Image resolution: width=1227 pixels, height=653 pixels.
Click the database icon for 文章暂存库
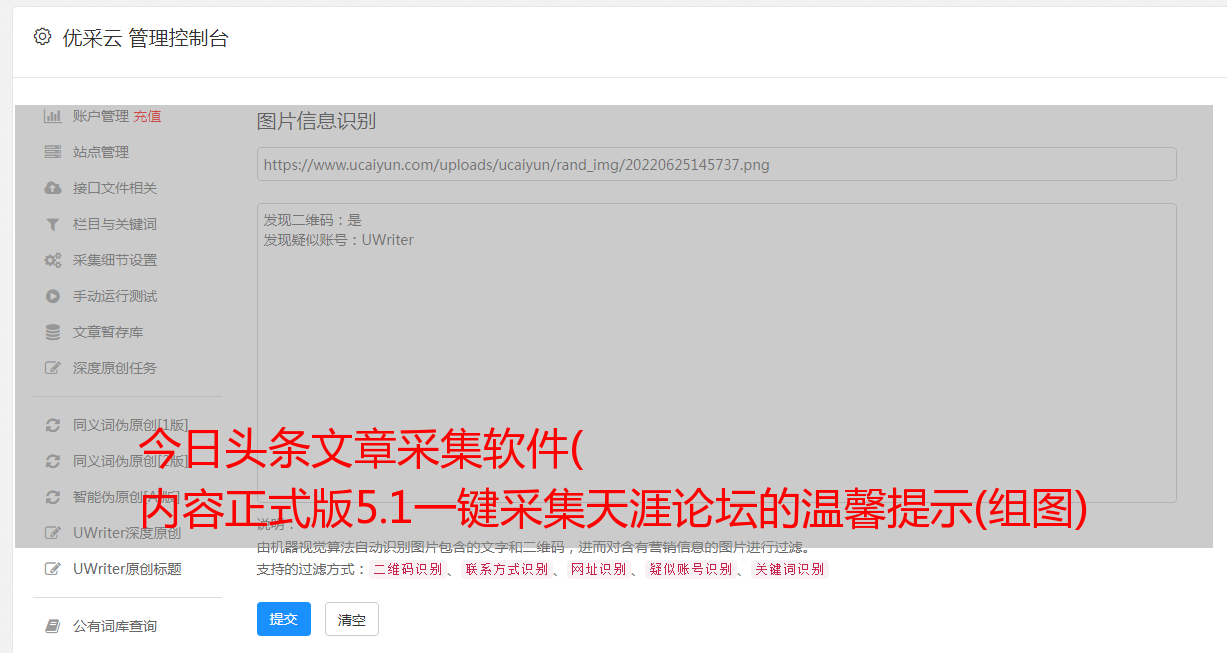pyautogui.click(x=53, y=332)
